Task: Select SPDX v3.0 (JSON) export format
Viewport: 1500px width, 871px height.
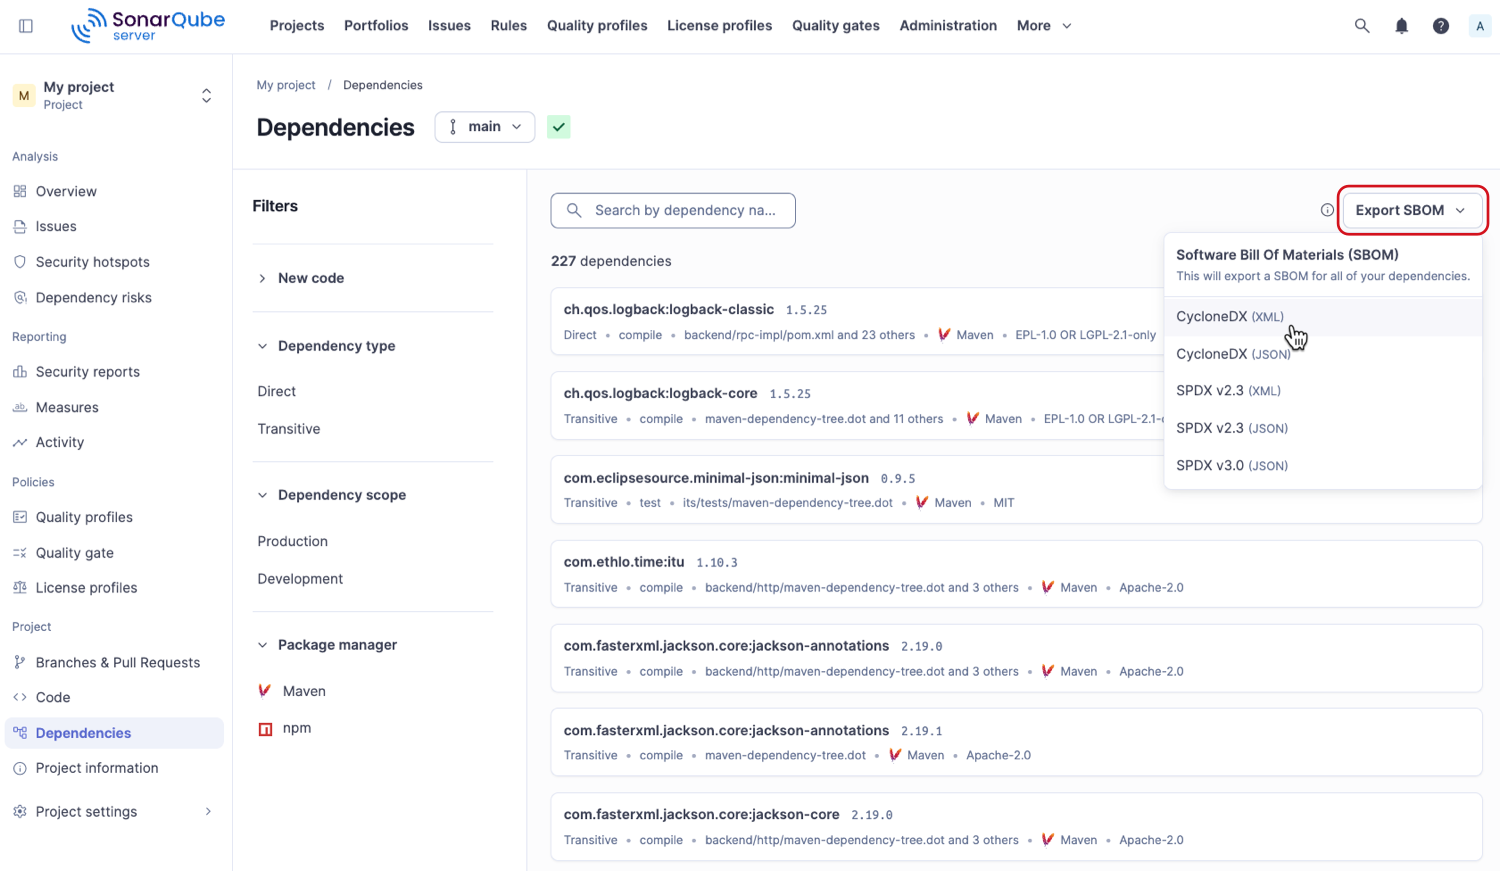Action: click(x=1323, y=466)
